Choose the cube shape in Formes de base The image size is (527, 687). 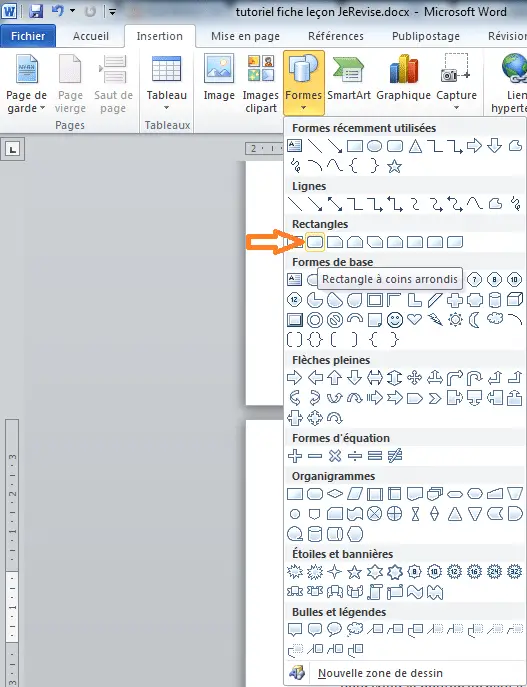coord(515,300)
